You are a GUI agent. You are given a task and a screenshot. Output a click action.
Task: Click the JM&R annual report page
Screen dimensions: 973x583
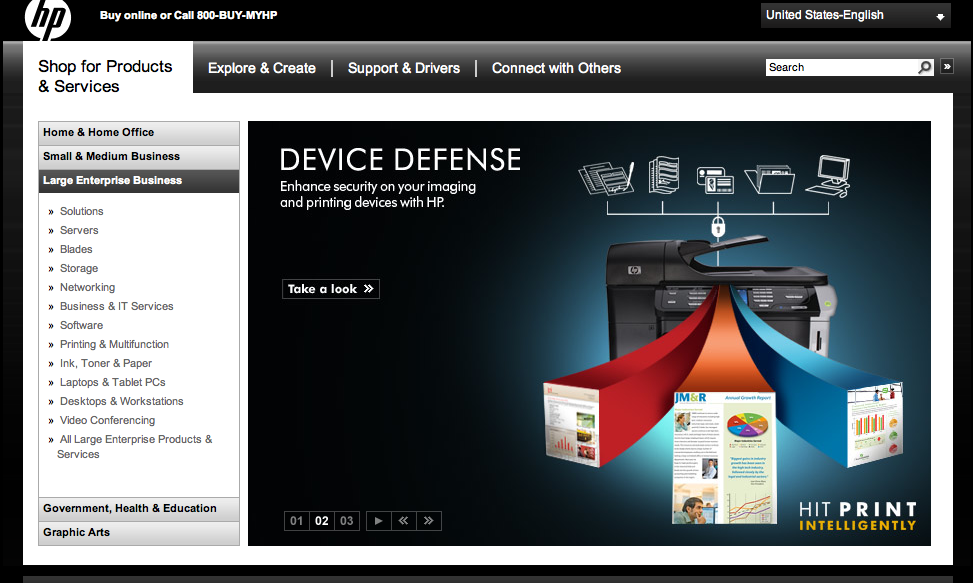[724, 458]
